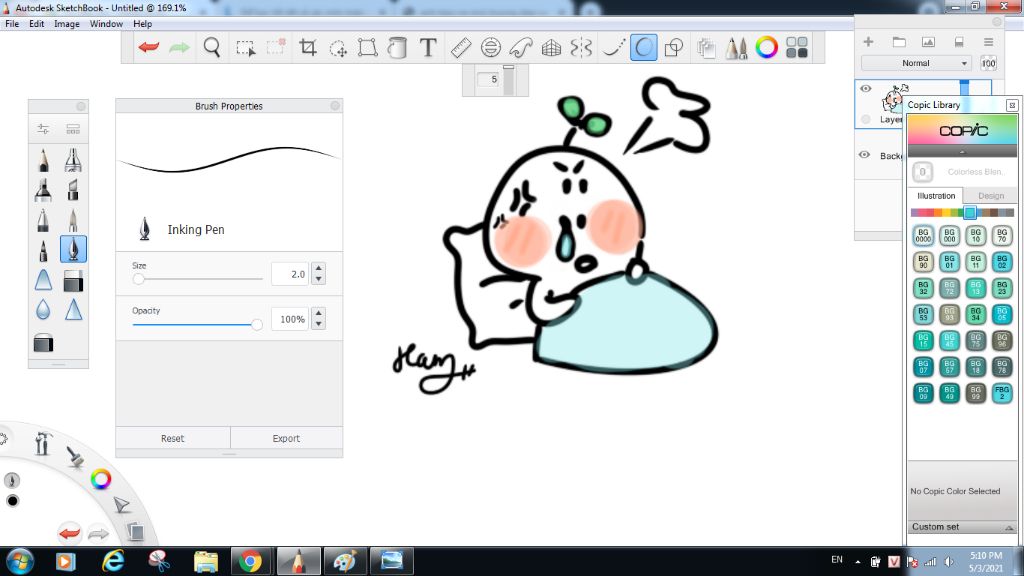
Task: Click the add image layer button
Action: tap(928, 42)
